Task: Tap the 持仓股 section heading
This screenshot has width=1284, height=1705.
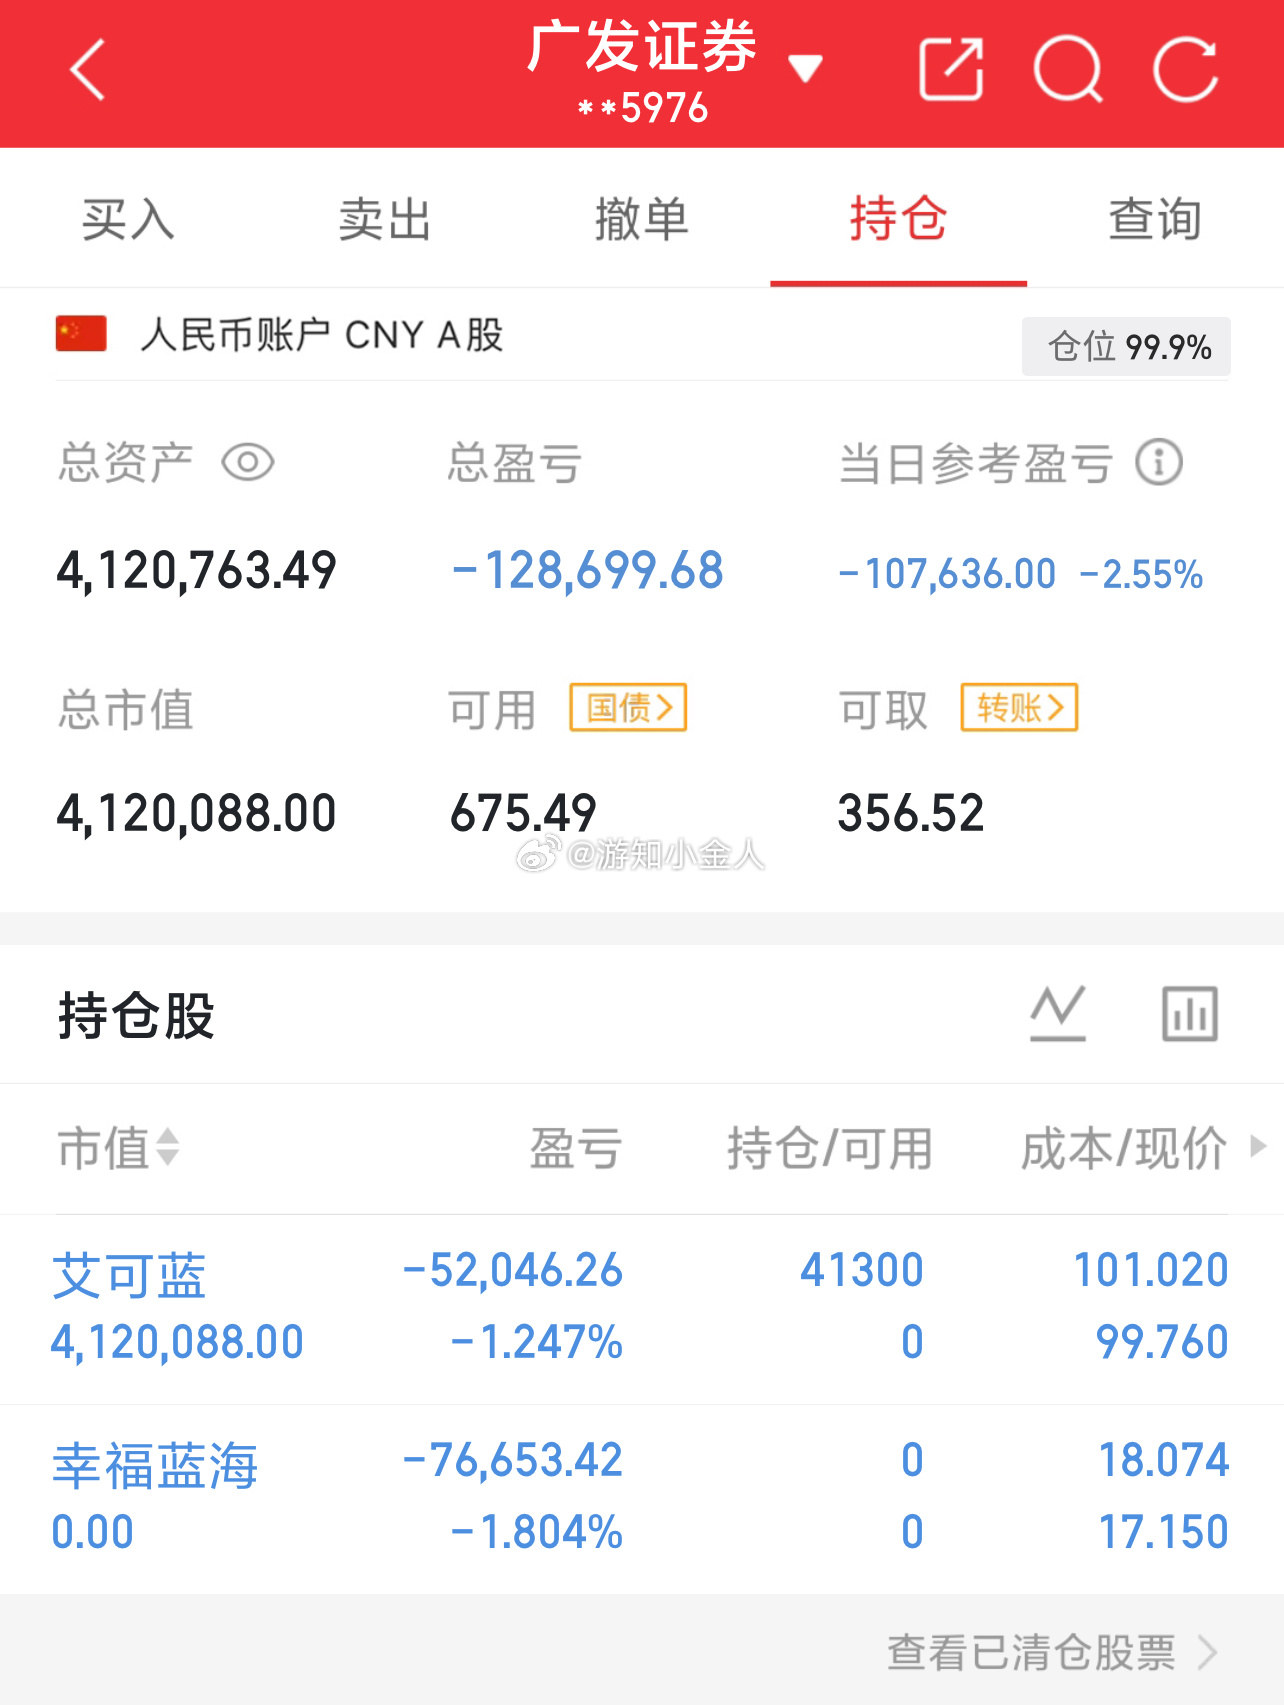Action: click(136, 1016)
